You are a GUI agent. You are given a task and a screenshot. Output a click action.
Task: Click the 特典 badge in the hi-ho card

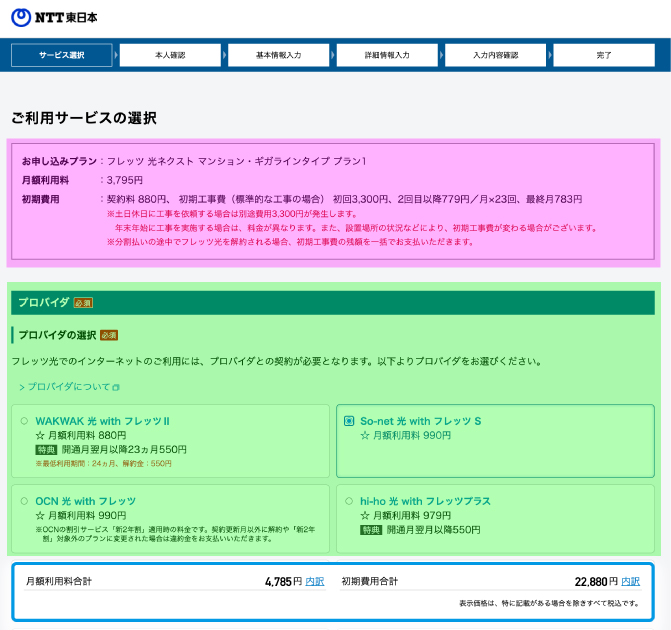coord(371,530)
